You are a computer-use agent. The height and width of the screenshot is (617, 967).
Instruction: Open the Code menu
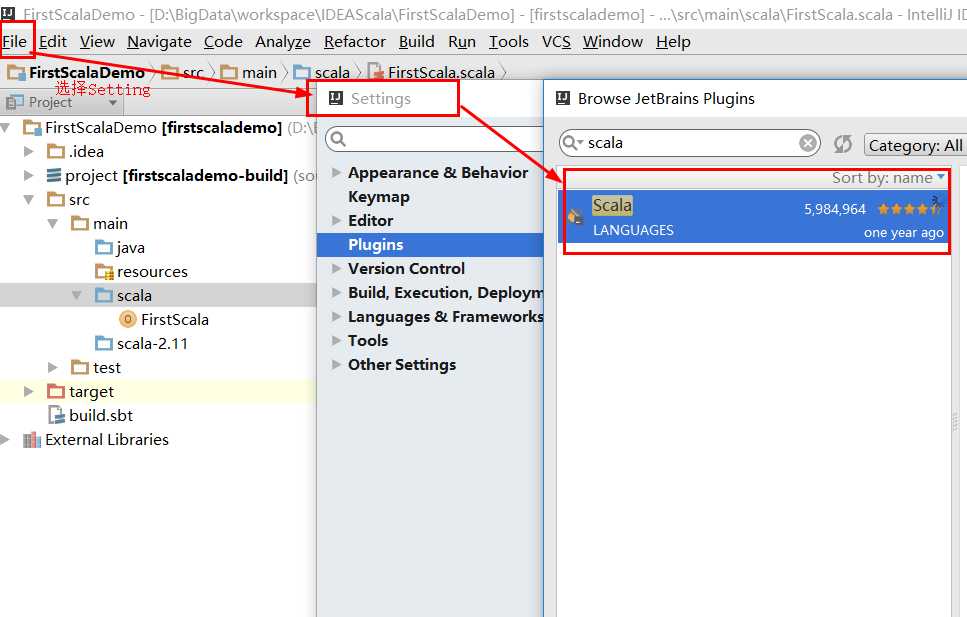(x=223, y=42)
